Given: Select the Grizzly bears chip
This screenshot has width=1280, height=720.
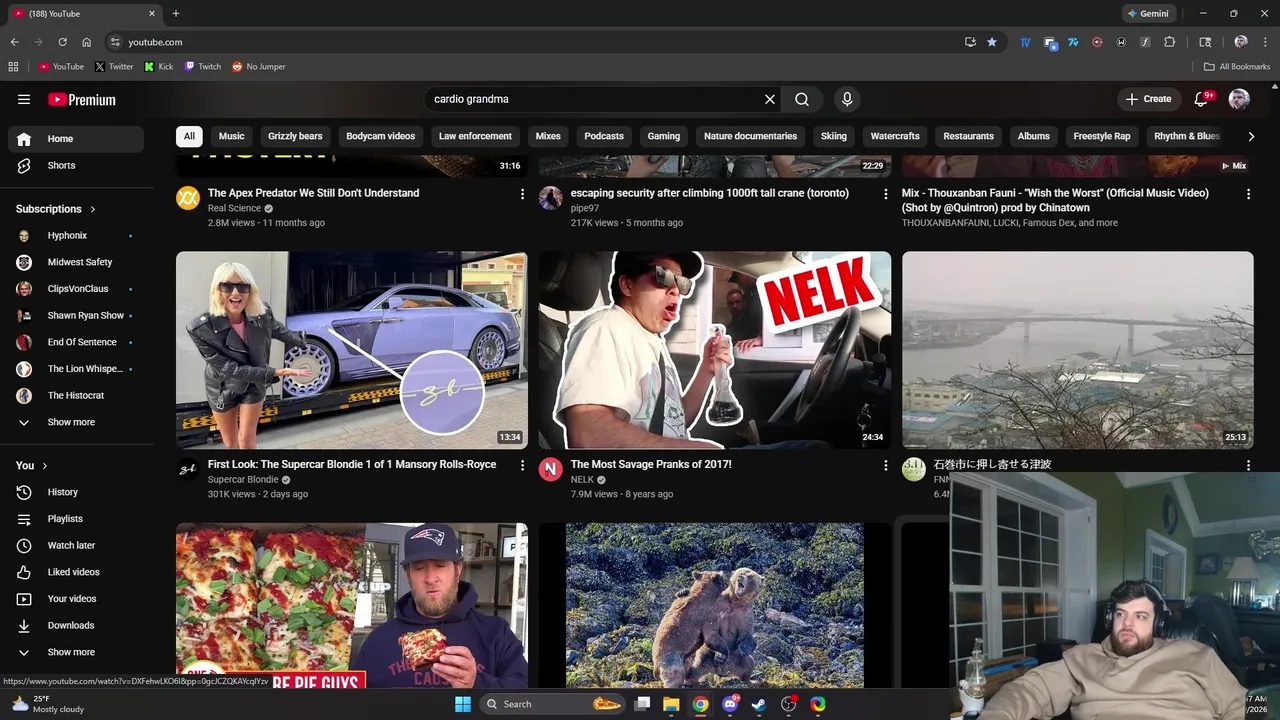Looking at the screenshot, I should [x=295, y=136].
